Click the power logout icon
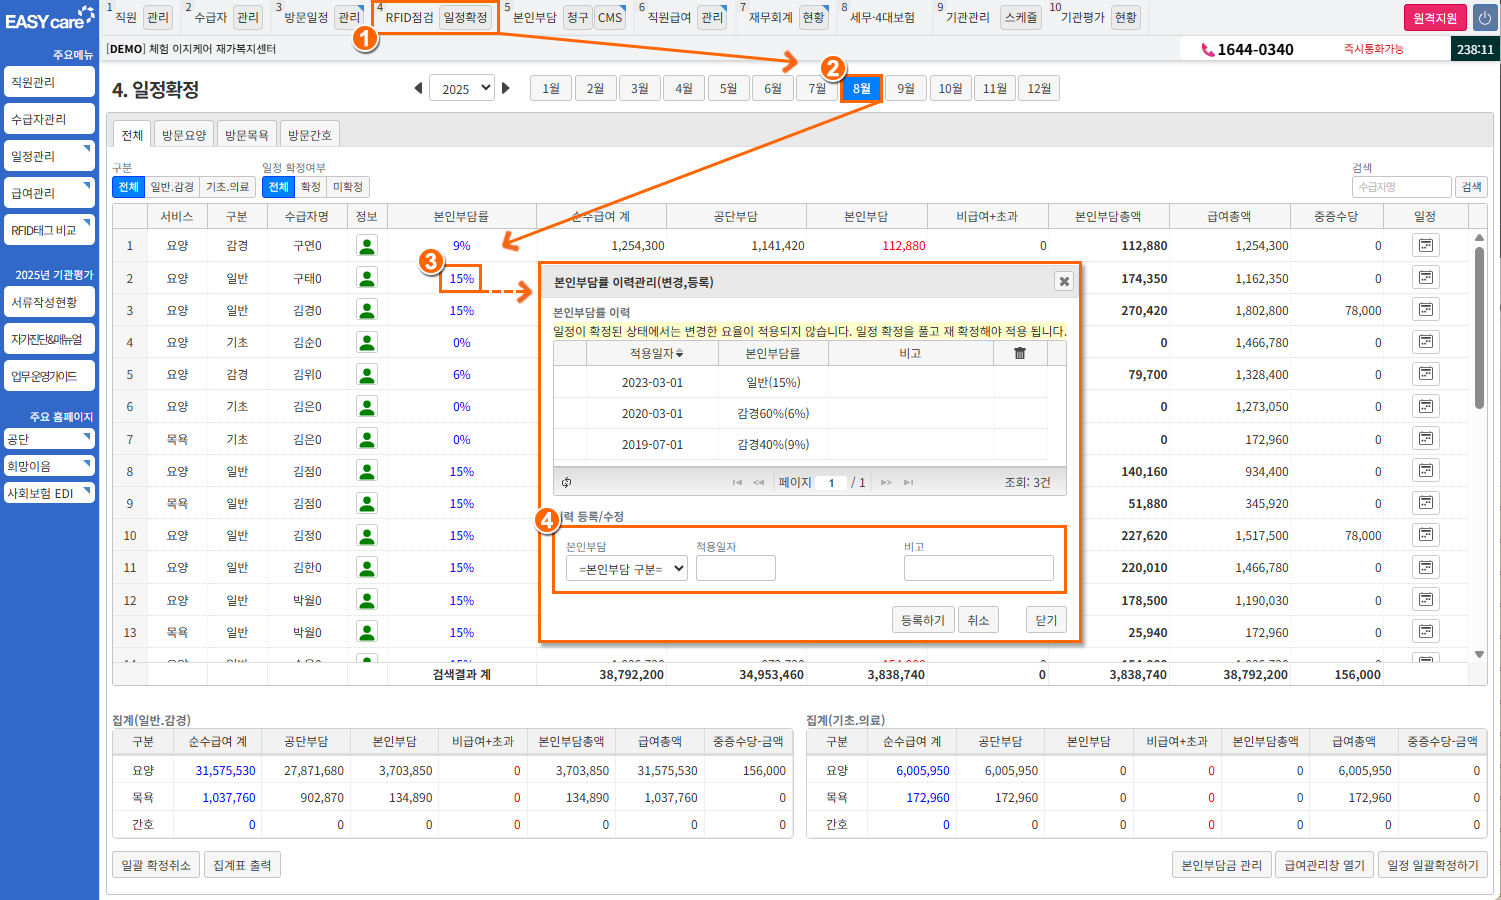 pos(1485,18)
